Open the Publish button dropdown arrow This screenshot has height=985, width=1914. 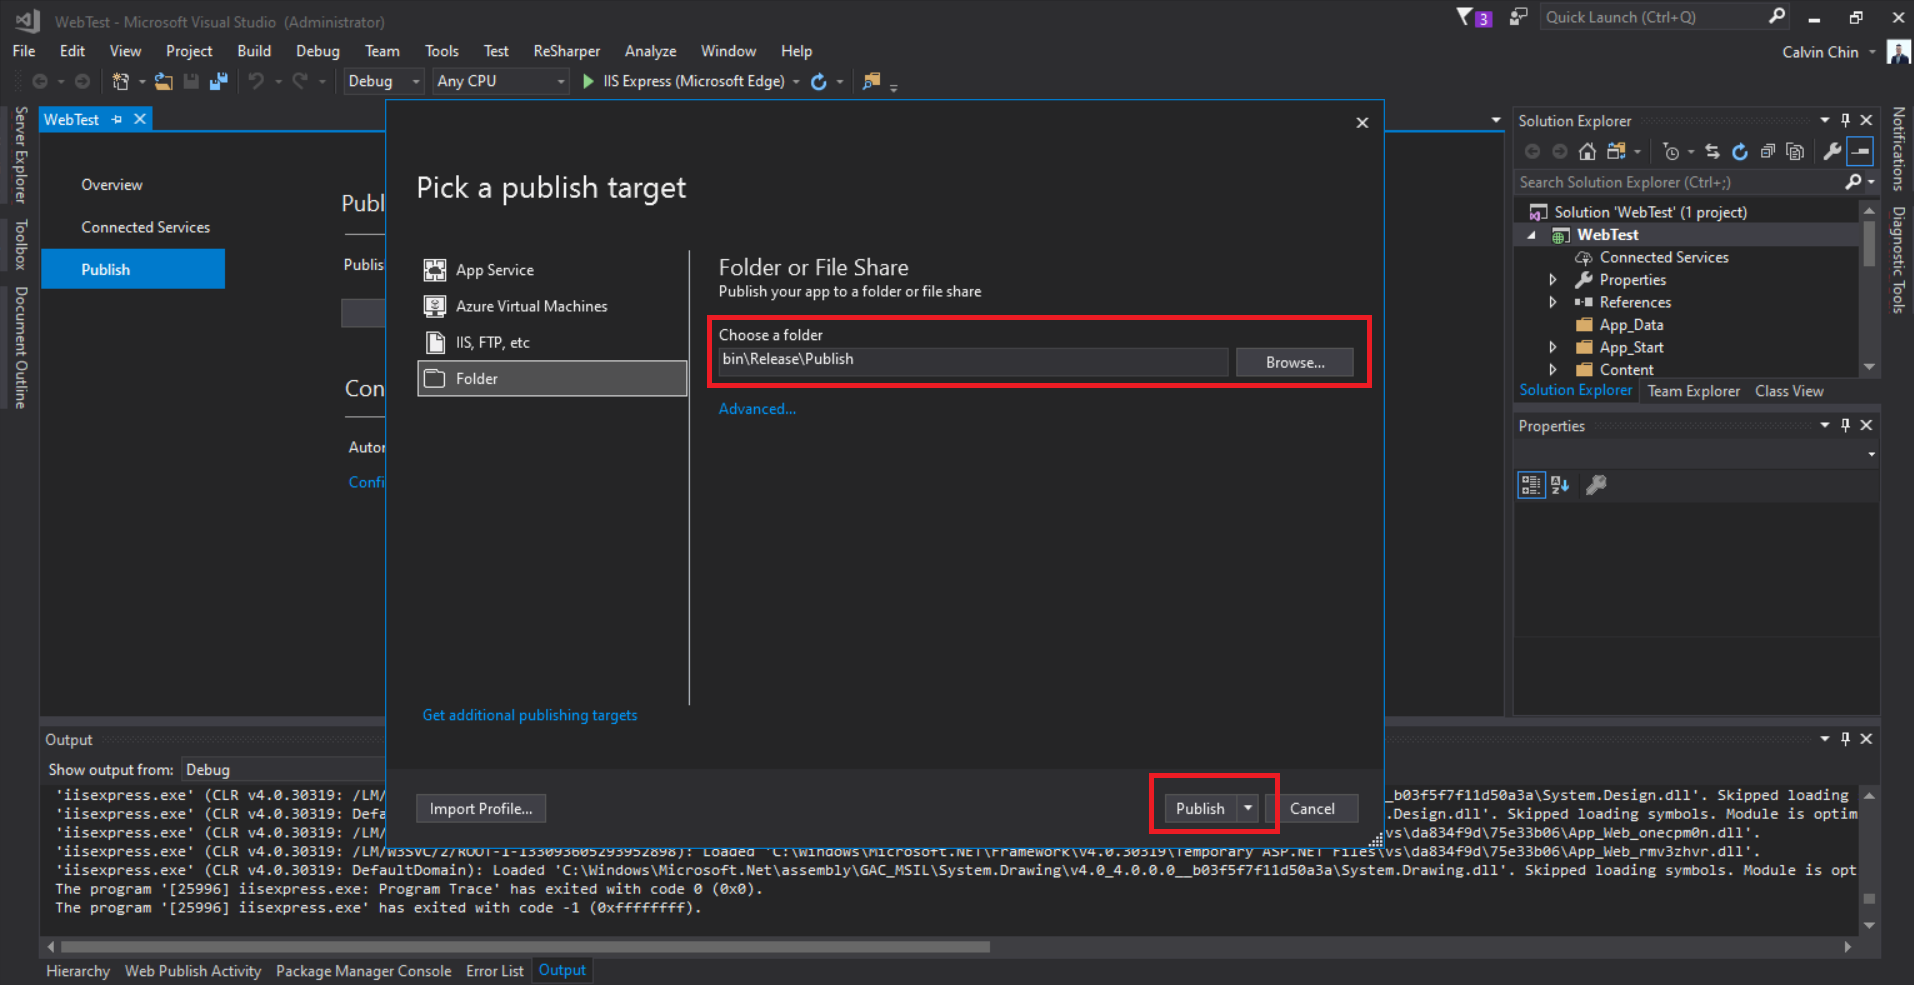point(1247,808)
